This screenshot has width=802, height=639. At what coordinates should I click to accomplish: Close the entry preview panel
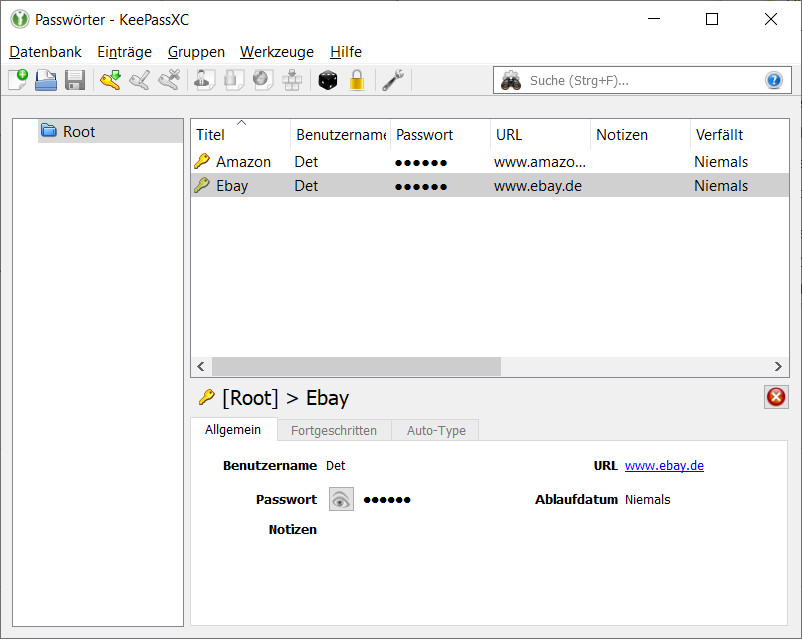click(x=775, y=397)
